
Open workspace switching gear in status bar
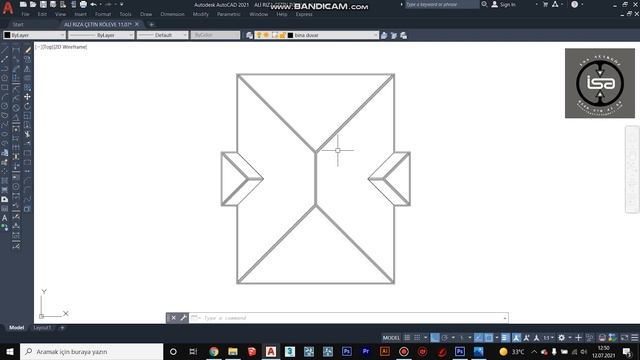pyautogui.click(x=562, y=338)
